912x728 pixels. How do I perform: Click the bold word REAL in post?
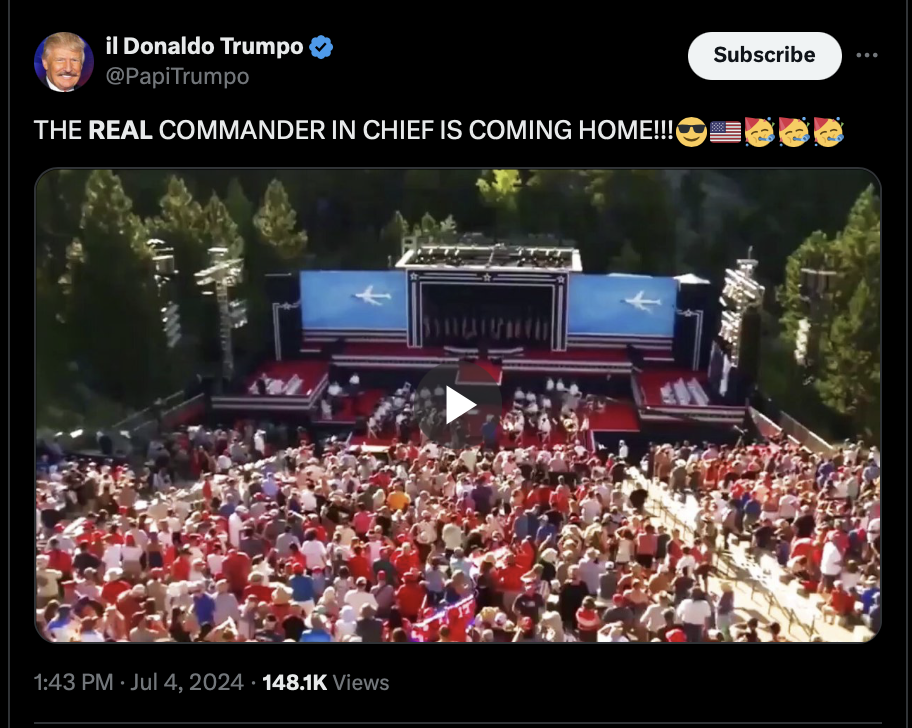point(120,130)
